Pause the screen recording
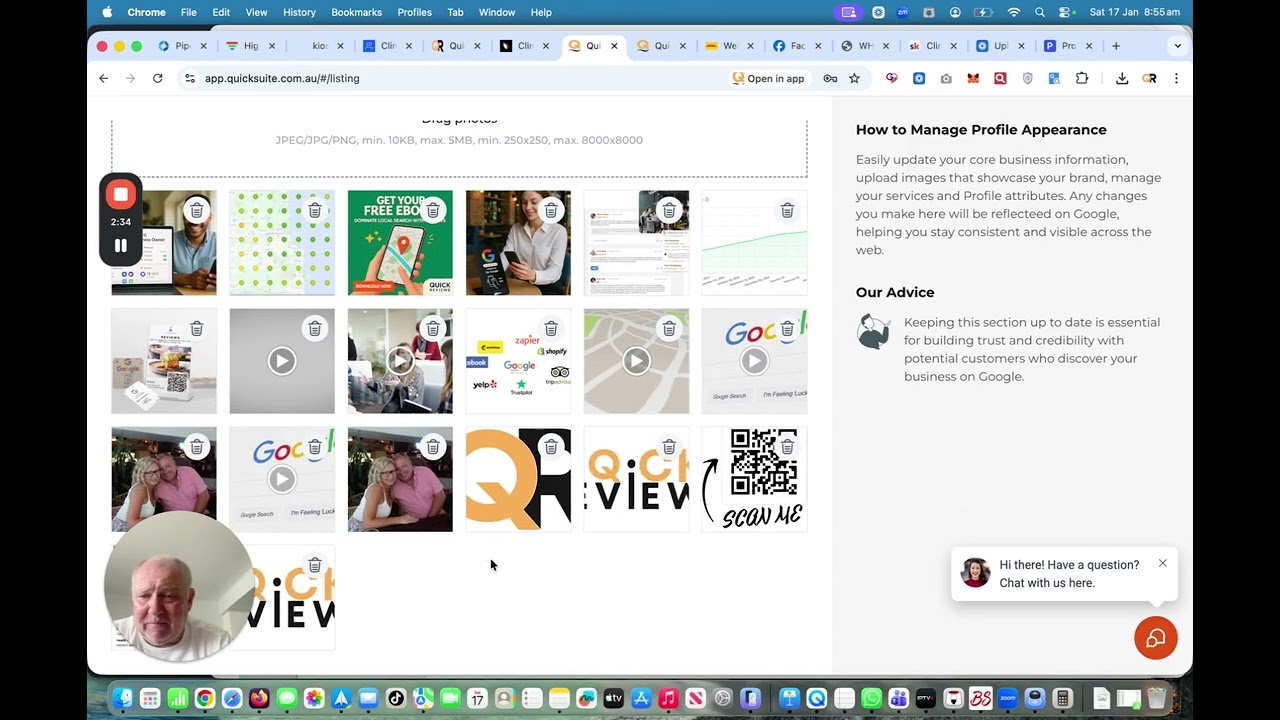This screenshot has height=720, width=1280. coord(120,246)
